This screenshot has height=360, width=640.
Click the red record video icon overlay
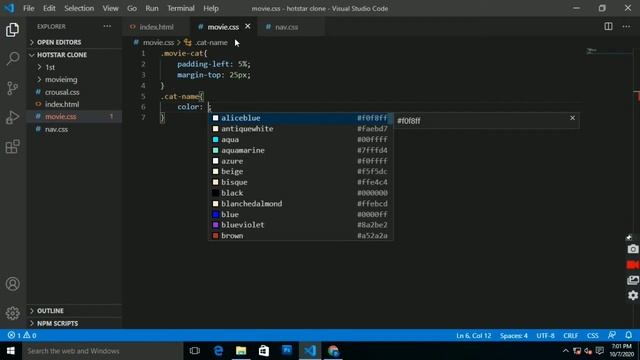coord(633,265)
